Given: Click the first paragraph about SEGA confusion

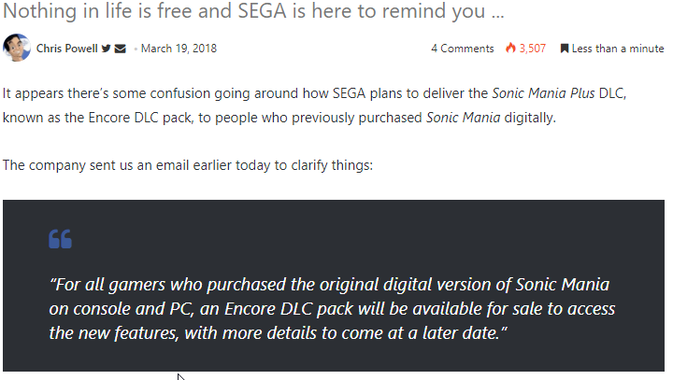Looking at the screenshot, I should click(x=314, y=106).
